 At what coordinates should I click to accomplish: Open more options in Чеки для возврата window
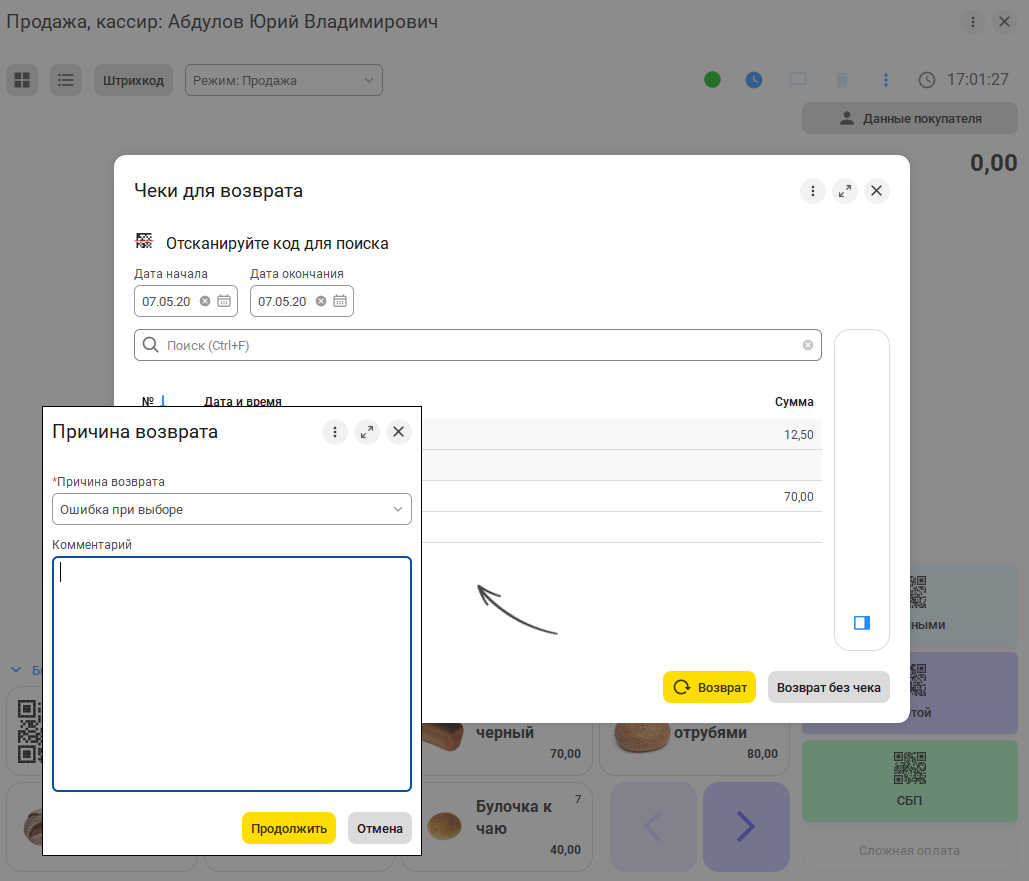tap(812, 191)
